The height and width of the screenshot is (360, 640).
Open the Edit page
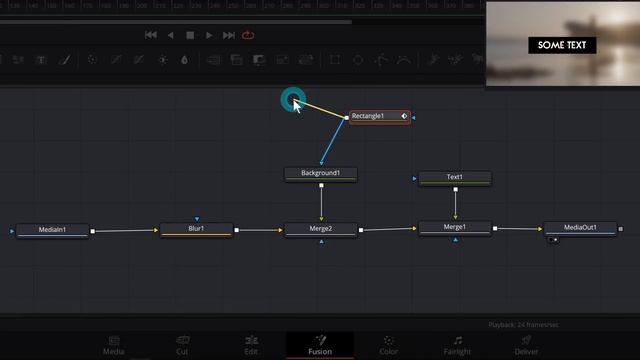[251, 345]
